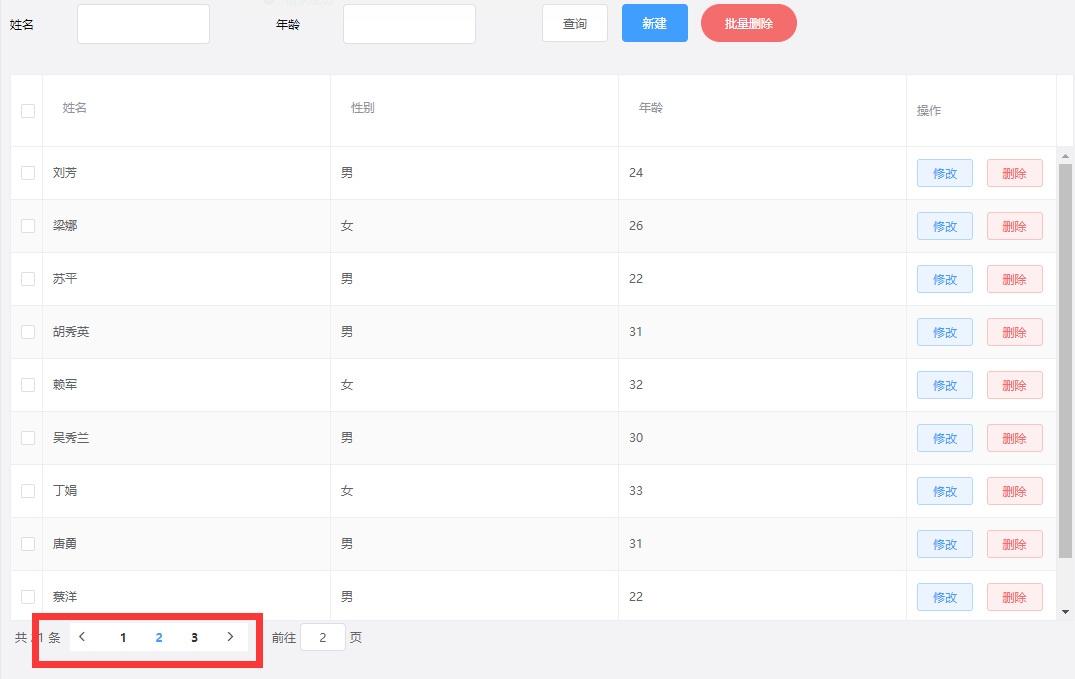The height and width of the screenshot is (679, 1075).
Task: Delete 蔡洋 with 删除 button
Action: (1015, 597)
